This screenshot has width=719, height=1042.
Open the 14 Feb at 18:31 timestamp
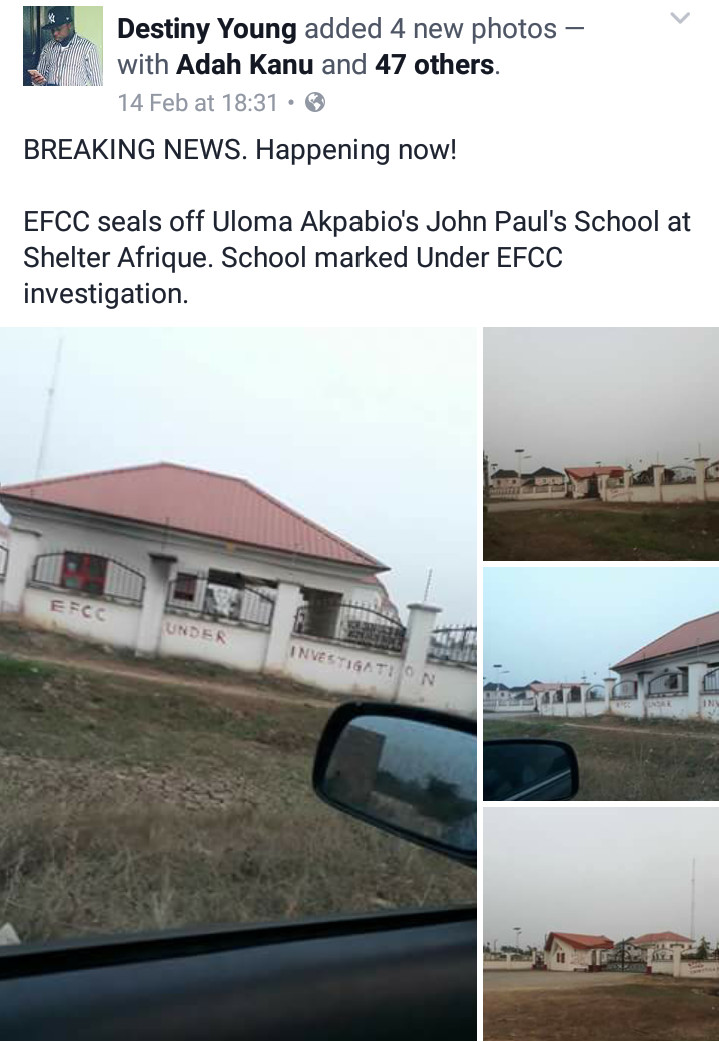pos(197,103)
